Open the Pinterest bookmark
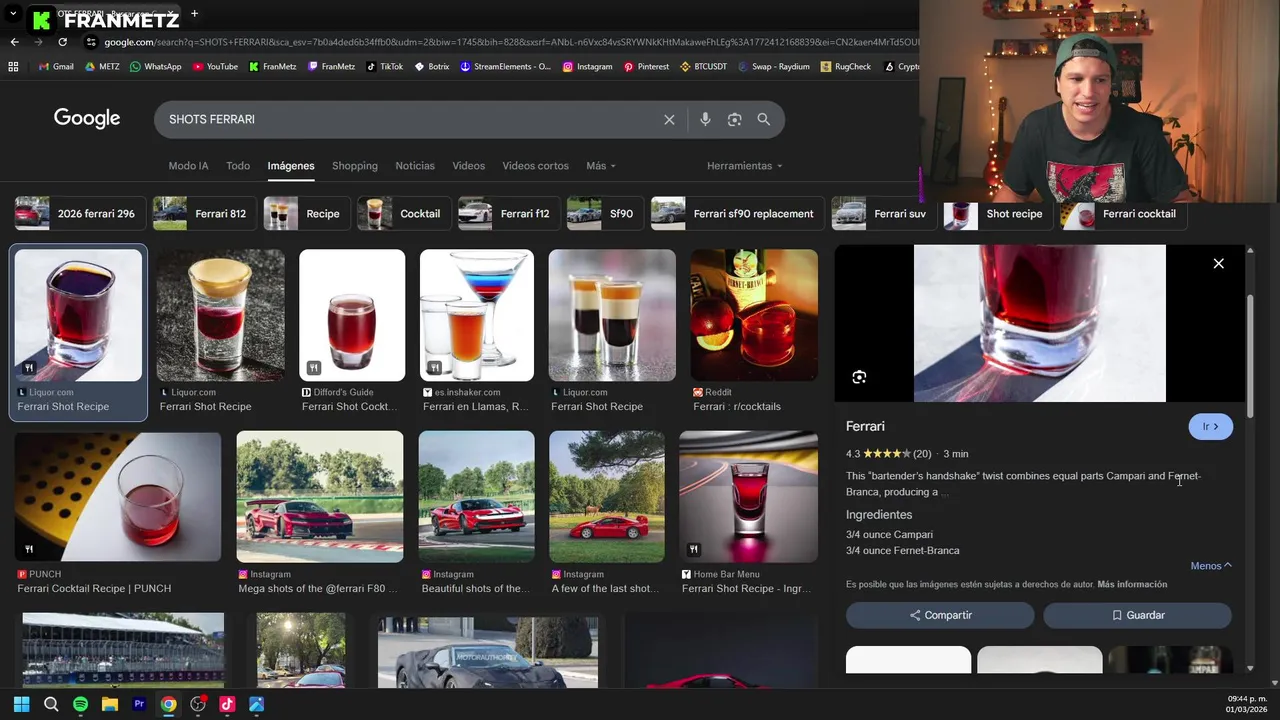This screenshot has width=1280, height=720. click(646, 67)
